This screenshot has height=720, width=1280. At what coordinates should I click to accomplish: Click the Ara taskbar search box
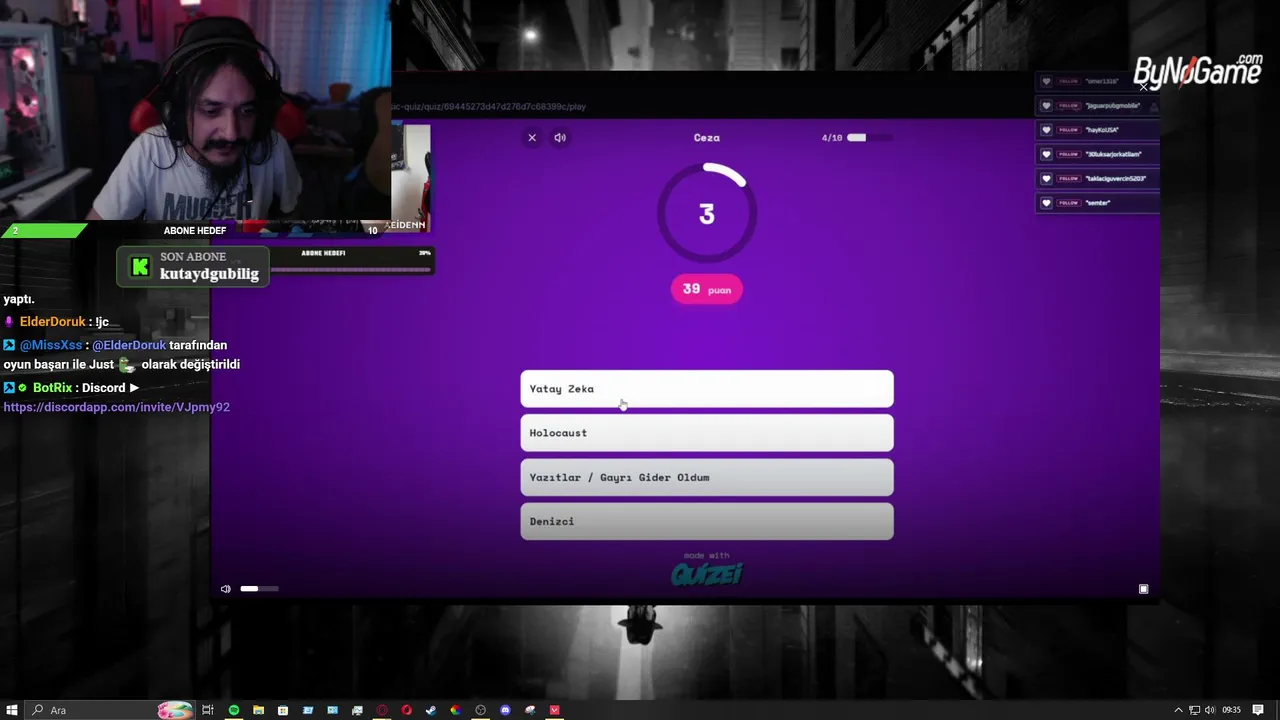click(110, 710)
